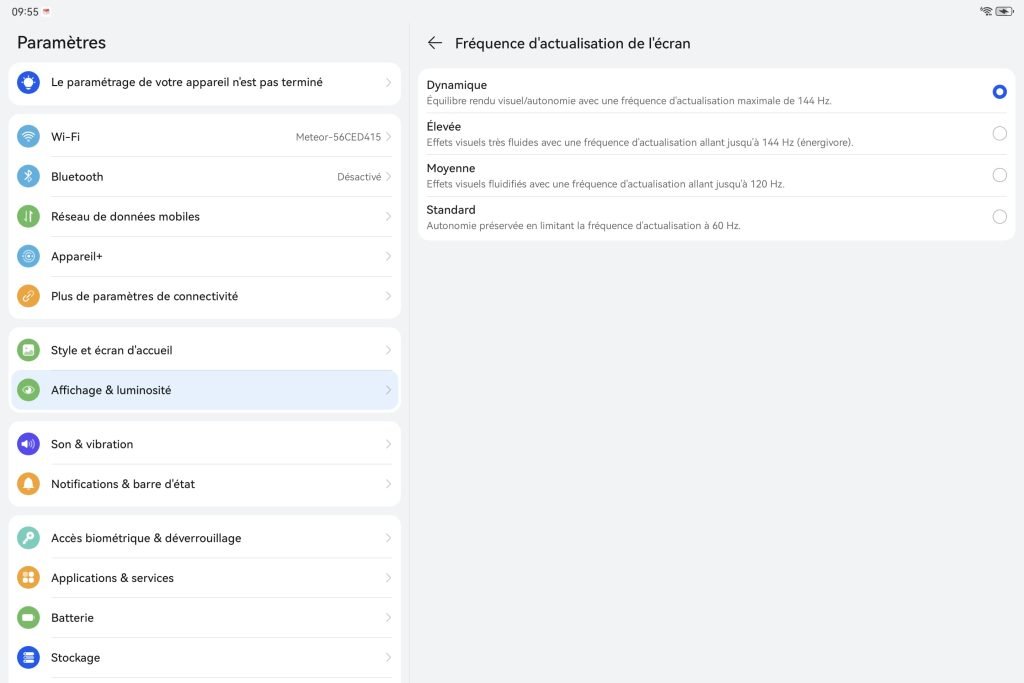Click Désactivé Bluetooth status
The height and width of the screenshot is (683, 1024).
359,177
